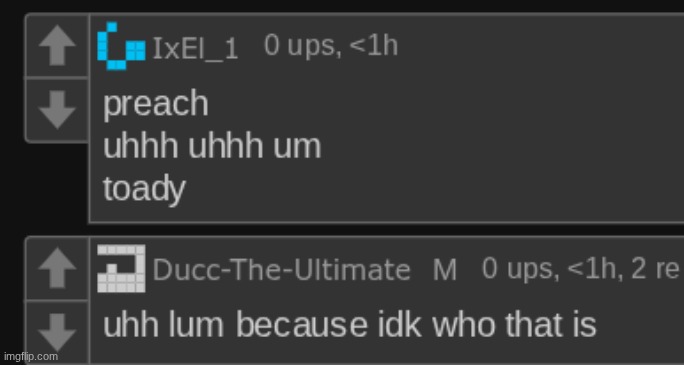Visit the IxEl_1 username profile
Screen dimensions: 684x365
click(x=195, y=48)
